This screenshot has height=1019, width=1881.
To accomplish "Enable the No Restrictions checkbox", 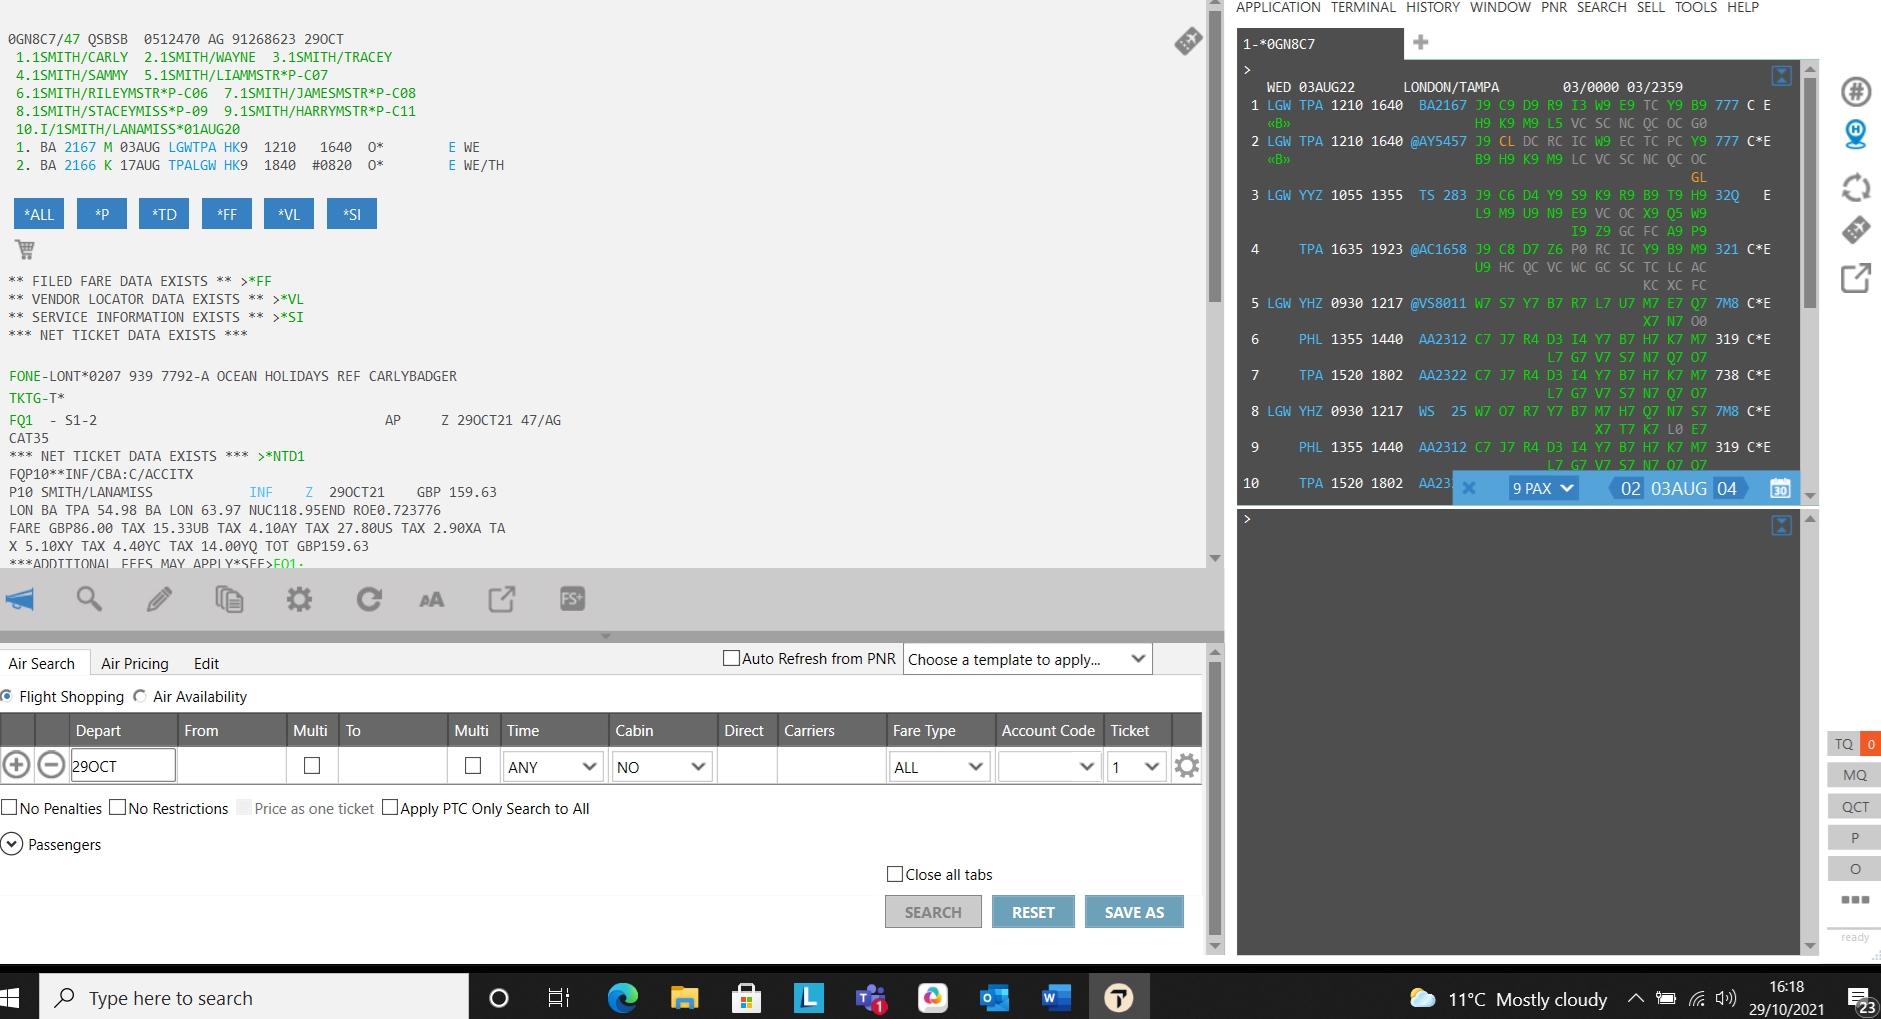I will (118, 807).
